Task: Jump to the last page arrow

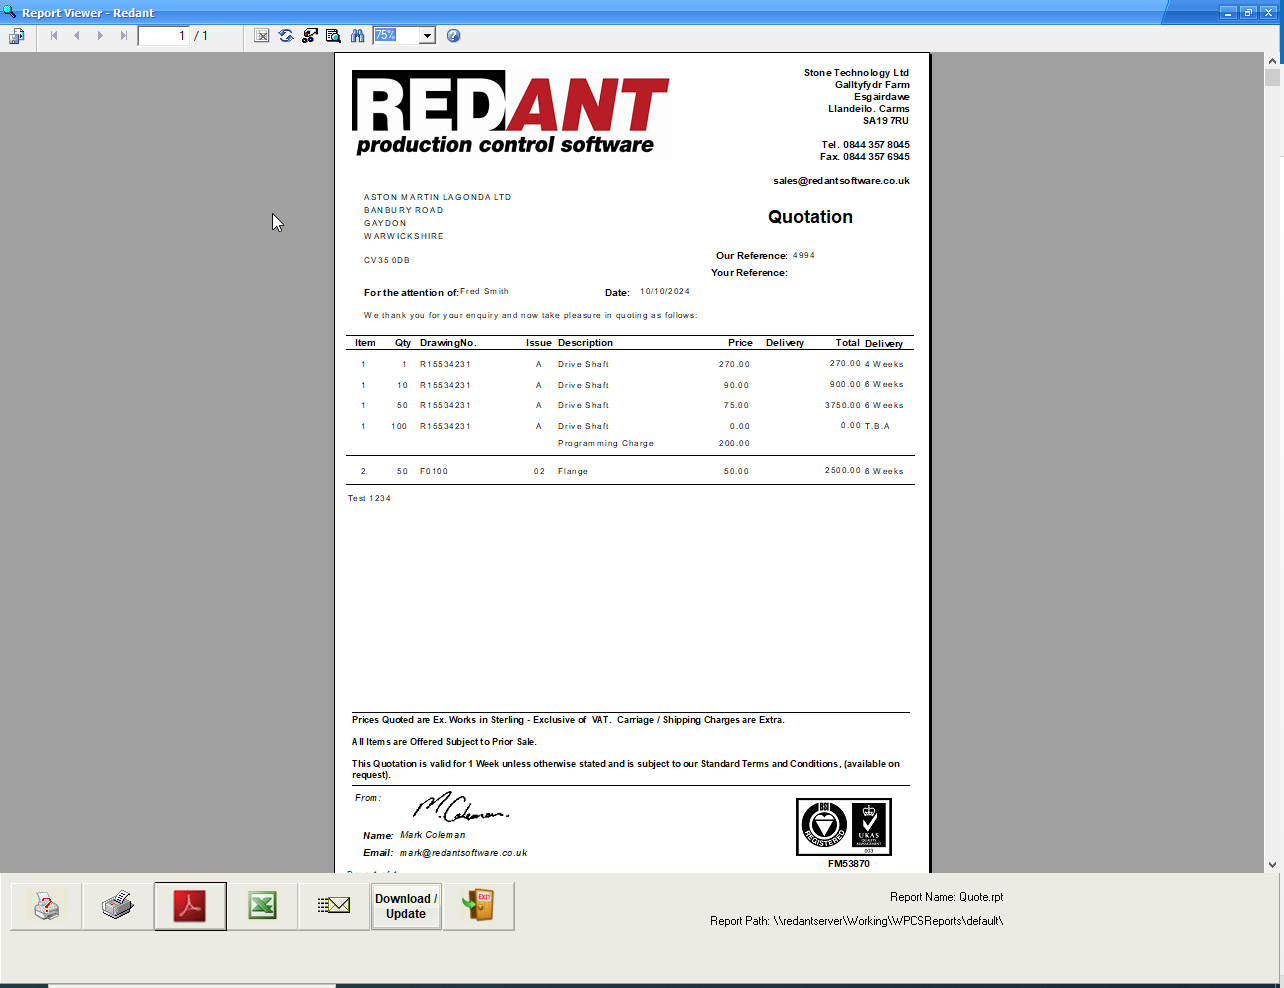Action: [x=123, y=36]
